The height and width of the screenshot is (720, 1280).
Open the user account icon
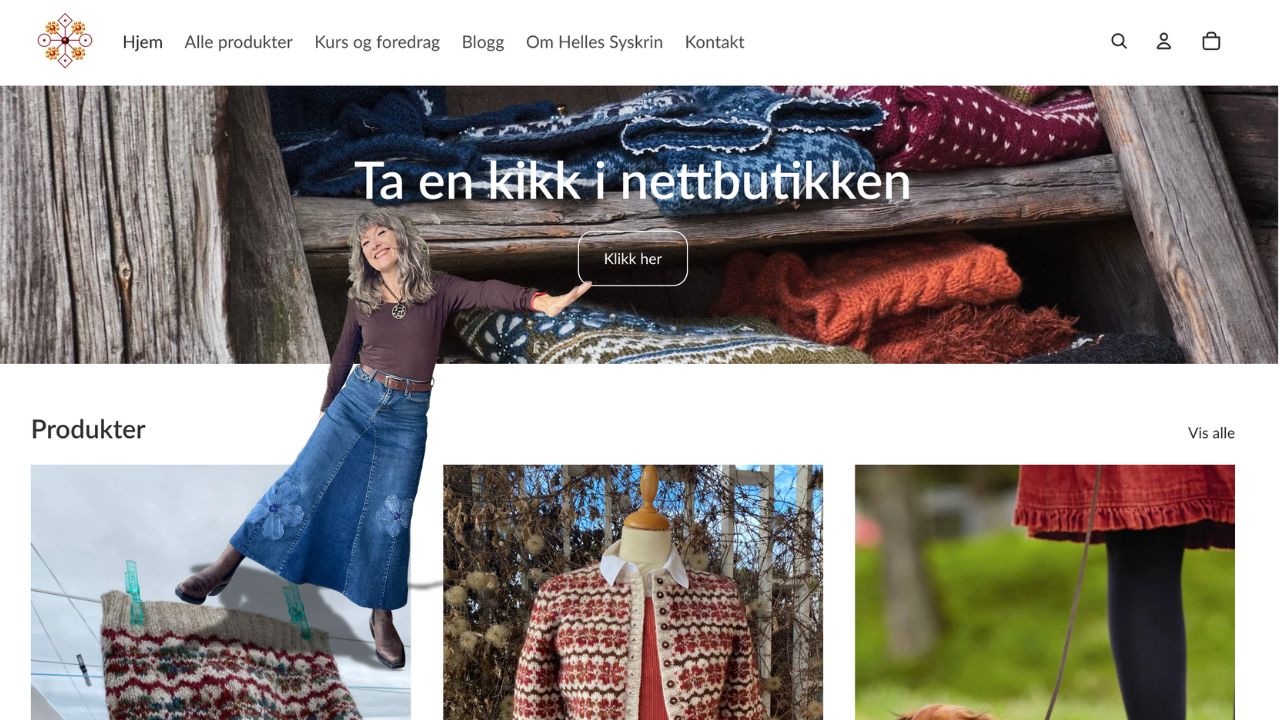point(1164,41)
